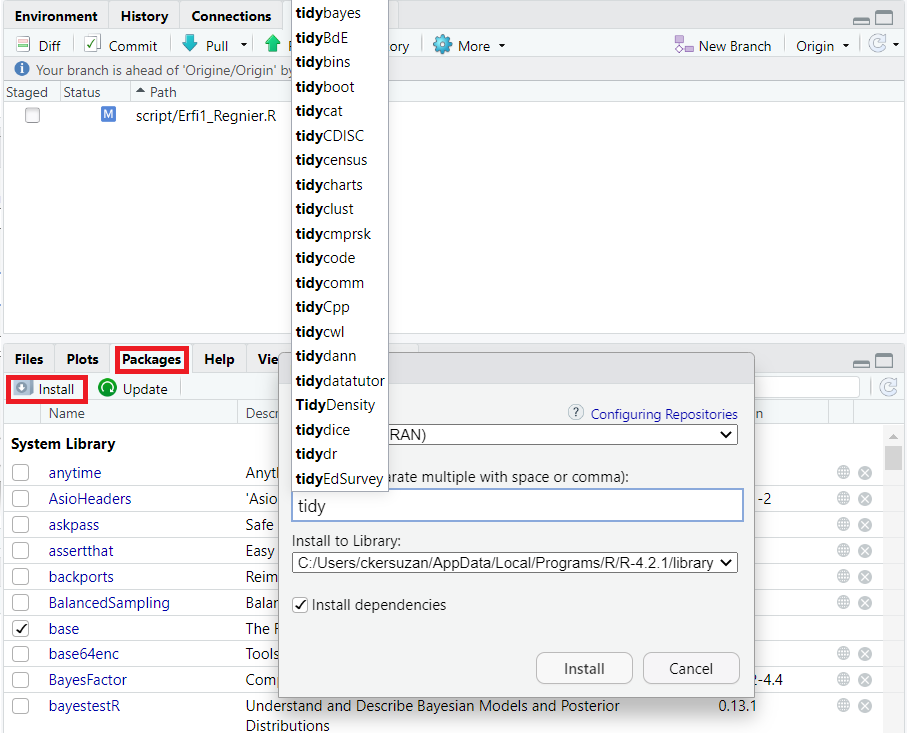The image size is (907, 733).
Task: Select tidycensus from the autocomplete list
Action: [x=331, y=160]
